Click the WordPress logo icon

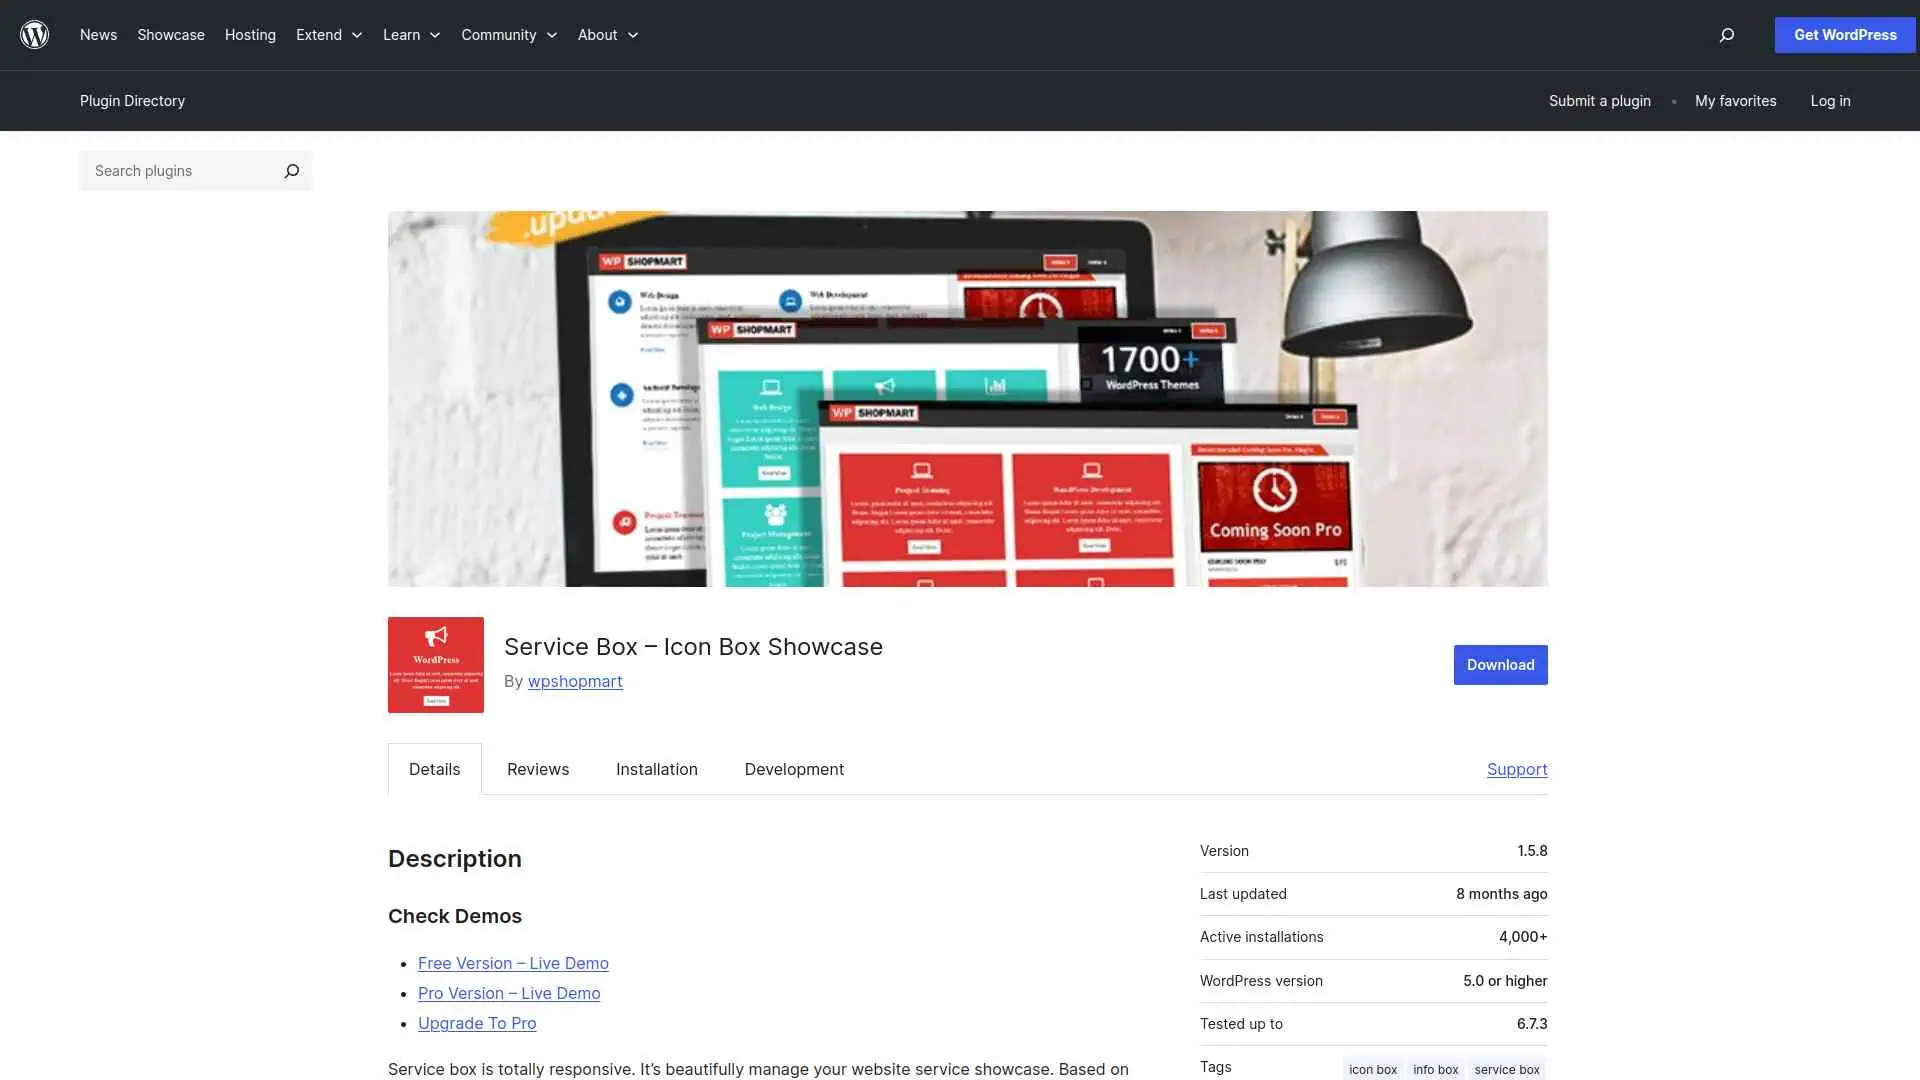click(34, 34)
